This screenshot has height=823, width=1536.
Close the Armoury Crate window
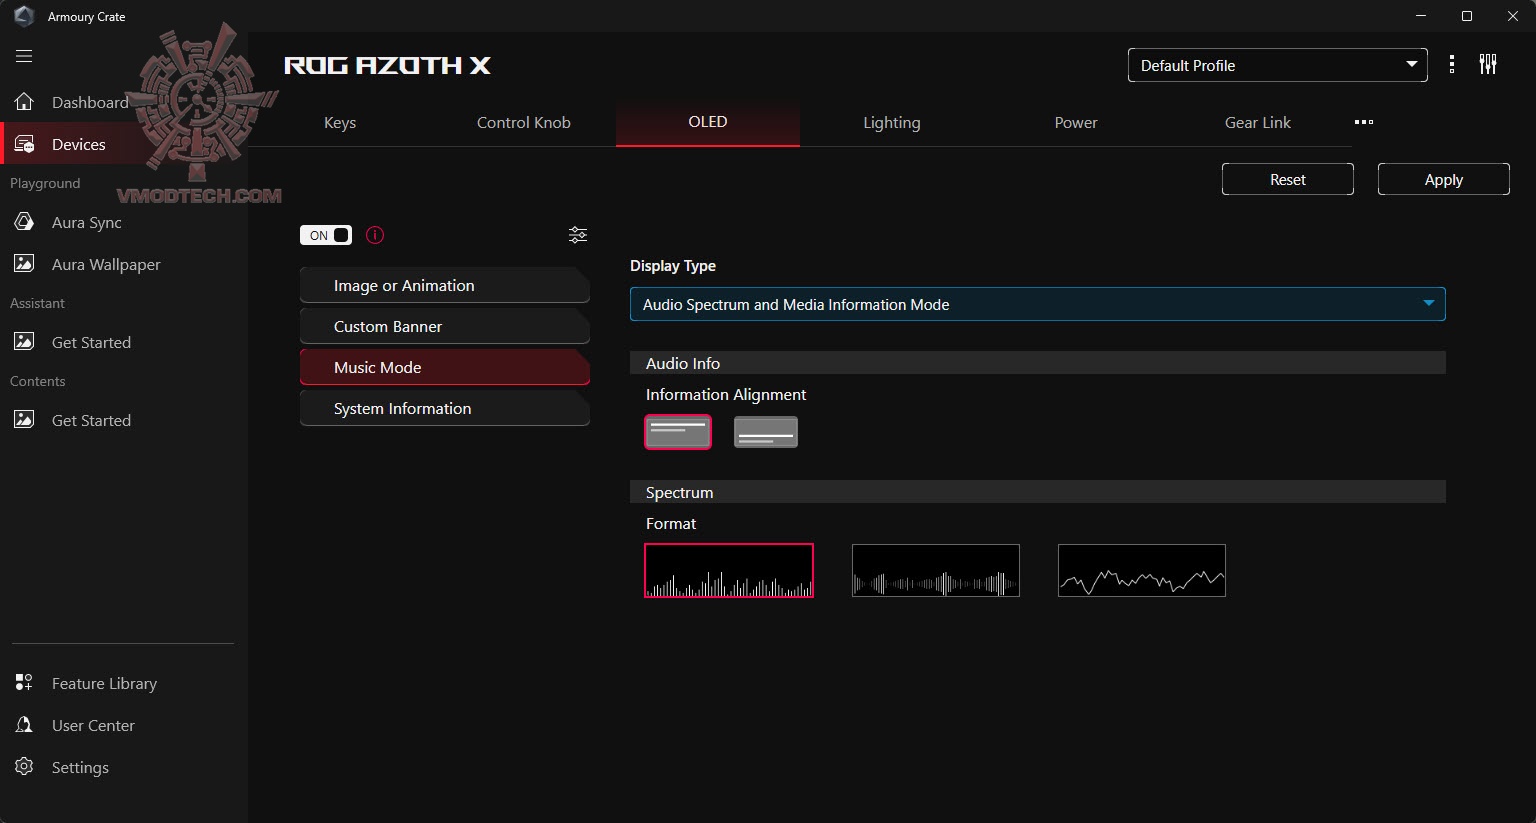point(1513,16)
